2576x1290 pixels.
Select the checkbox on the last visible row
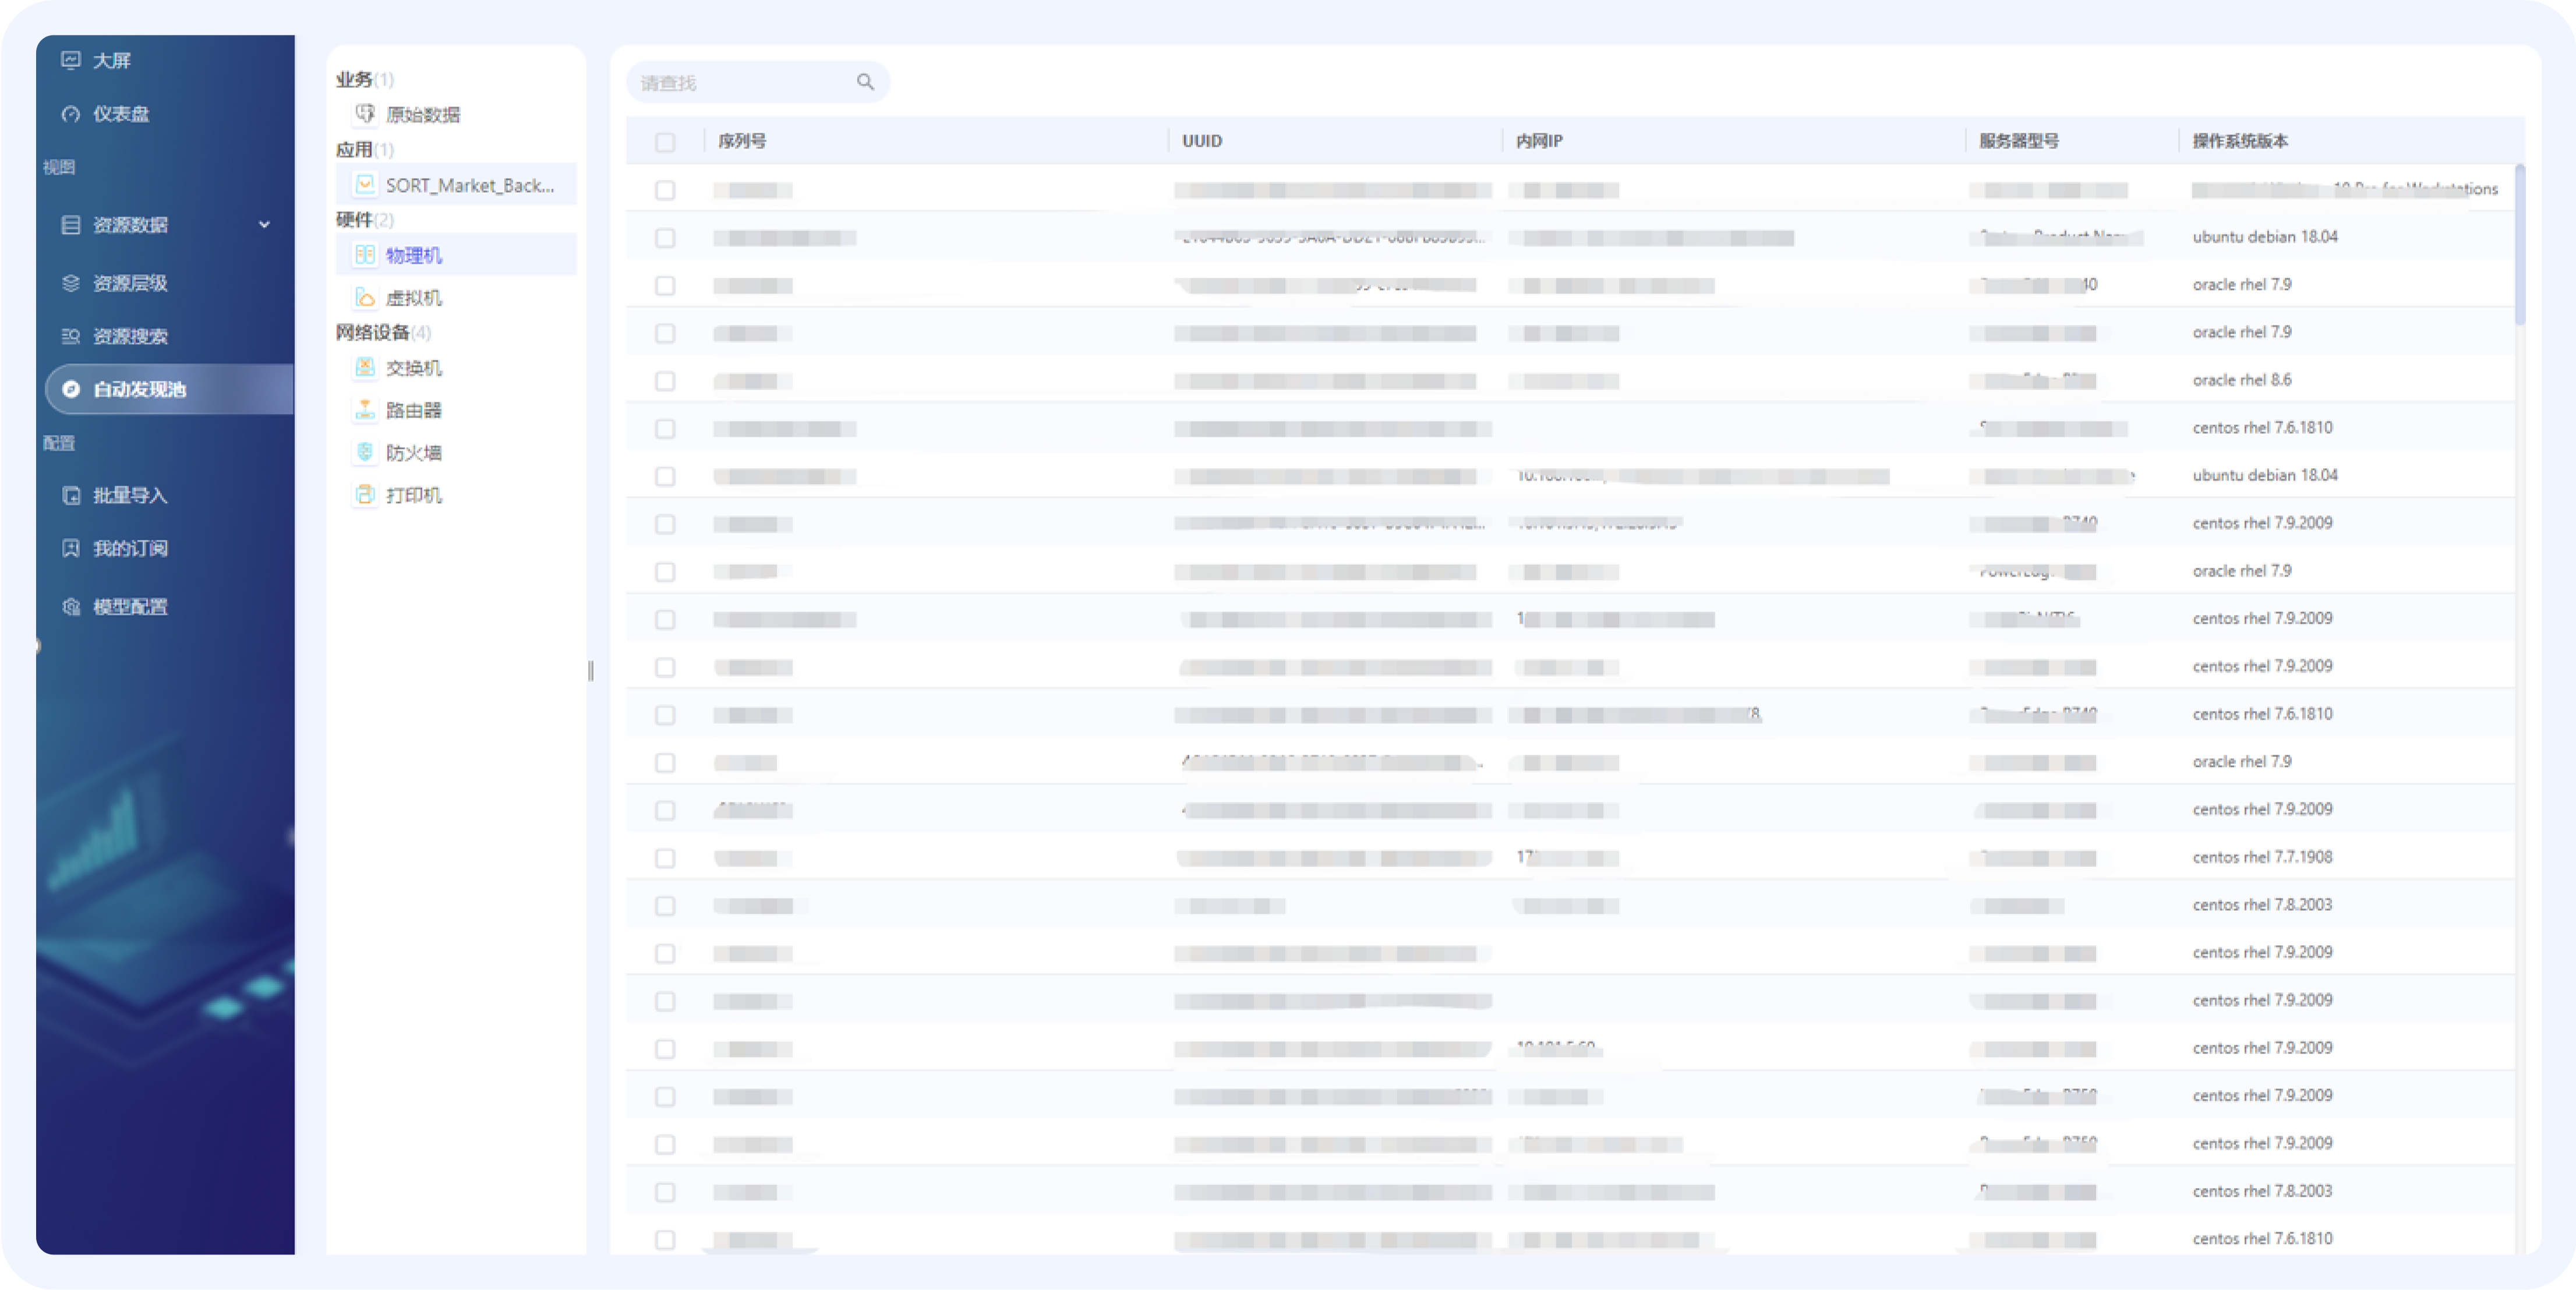coord(665,1239)
